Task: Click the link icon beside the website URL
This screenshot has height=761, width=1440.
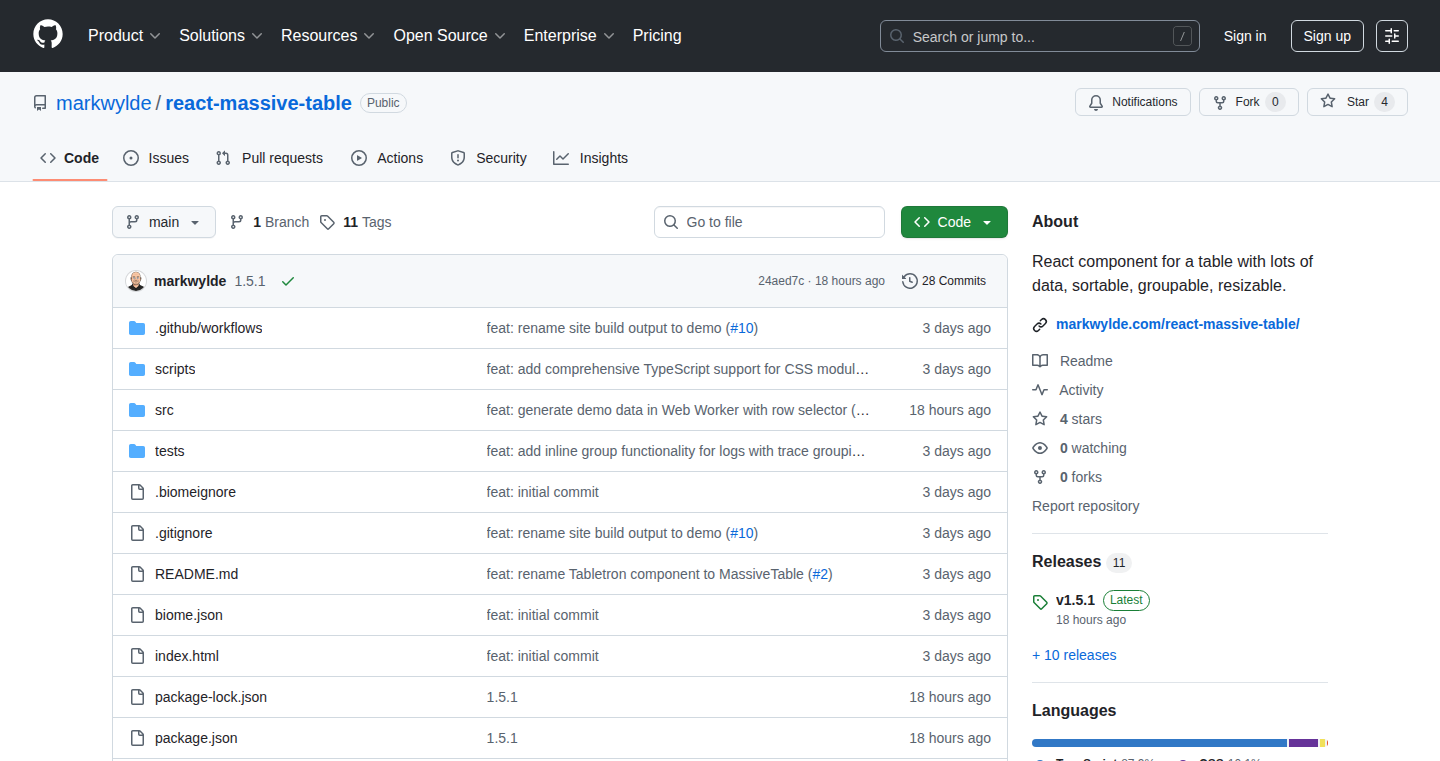Action: click(1040, 324)
